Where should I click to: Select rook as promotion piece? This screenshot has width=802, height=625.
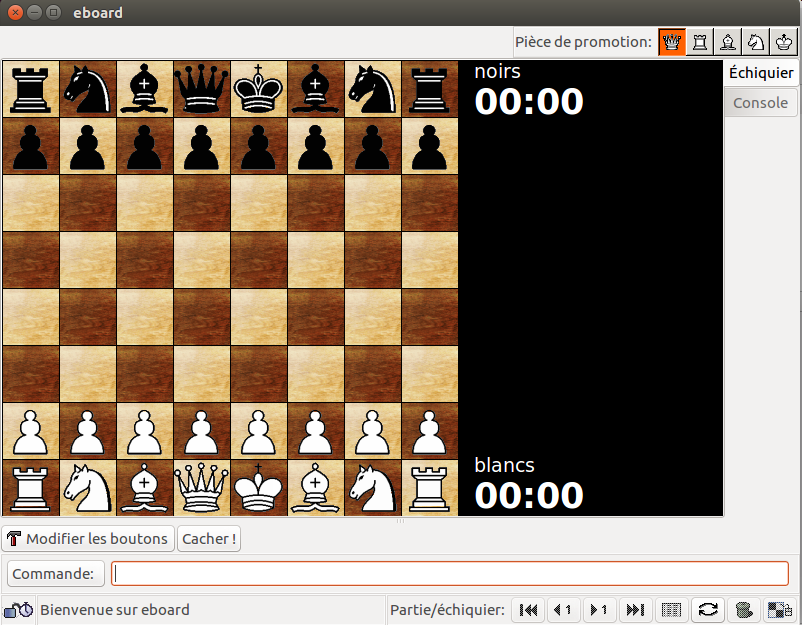pos(700,42)
